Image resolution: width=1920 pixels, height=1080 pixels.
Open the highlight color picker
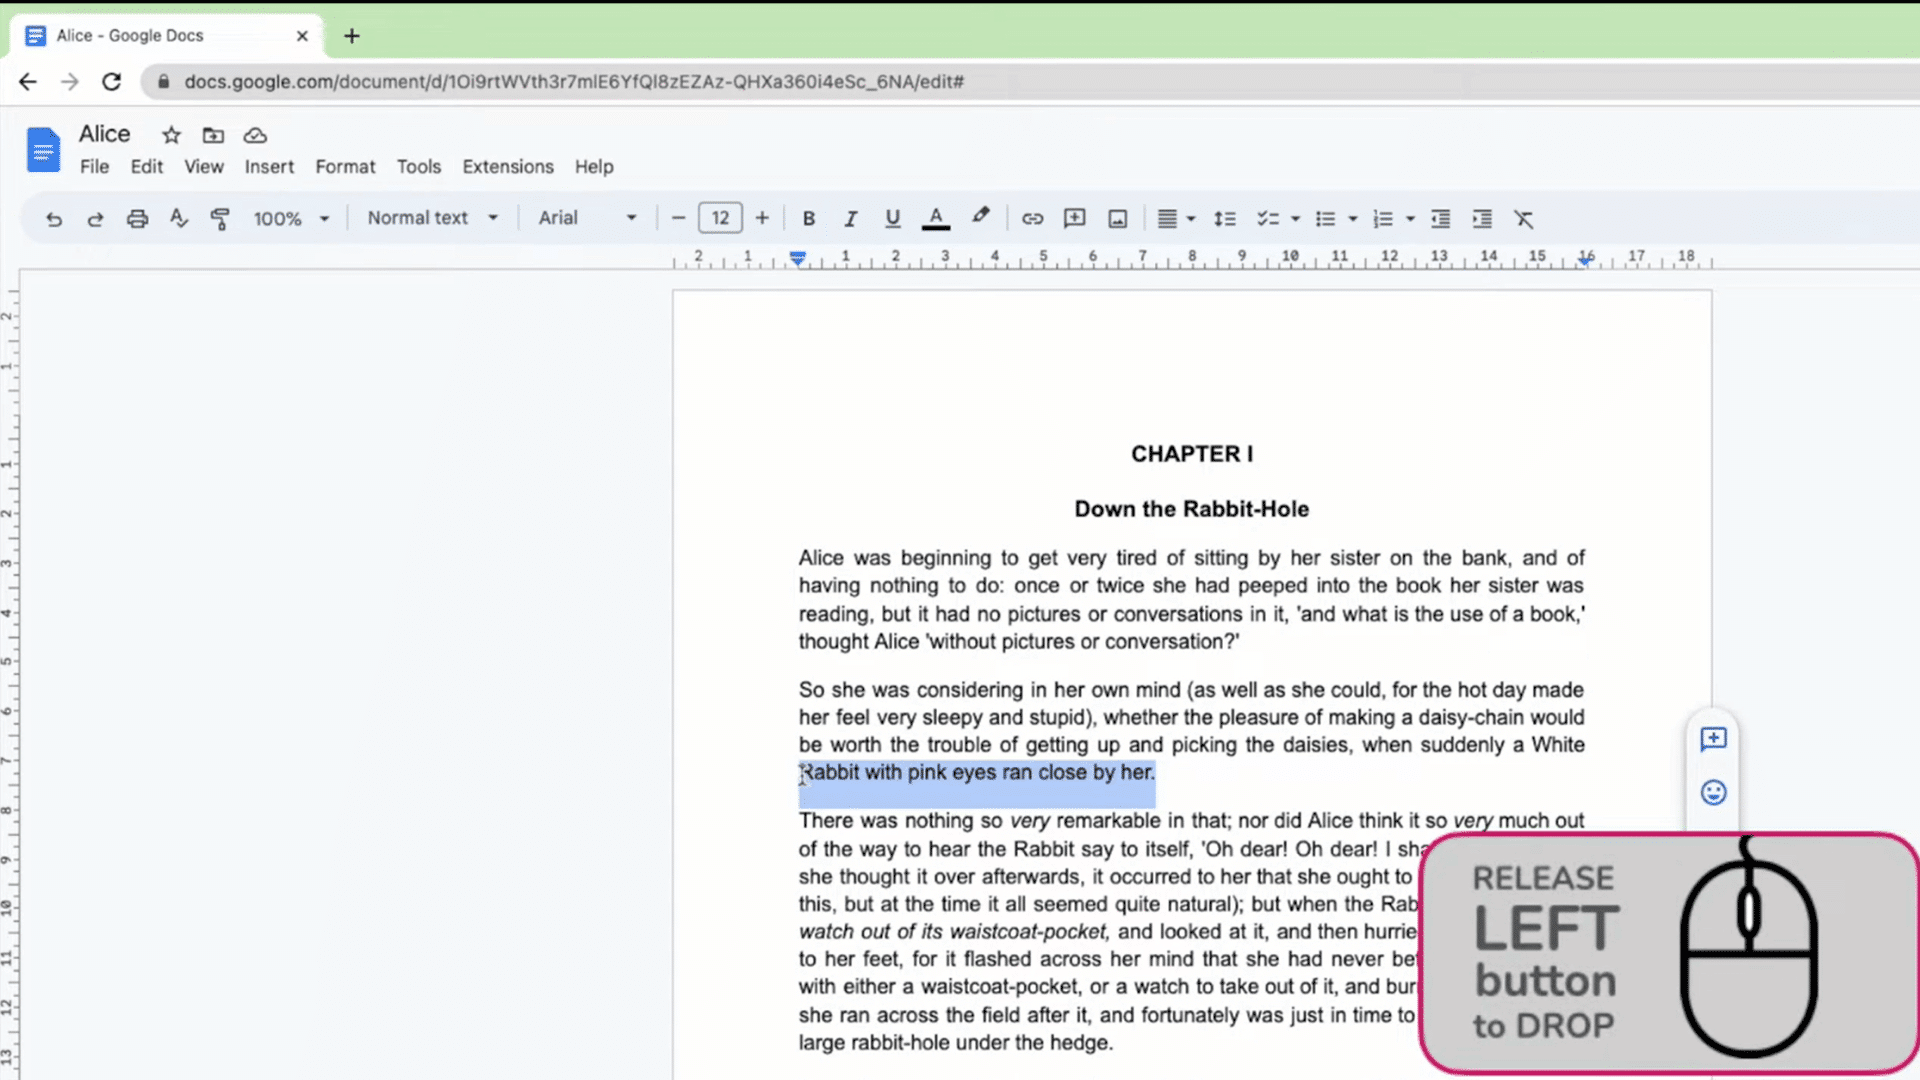coord(981,216)
